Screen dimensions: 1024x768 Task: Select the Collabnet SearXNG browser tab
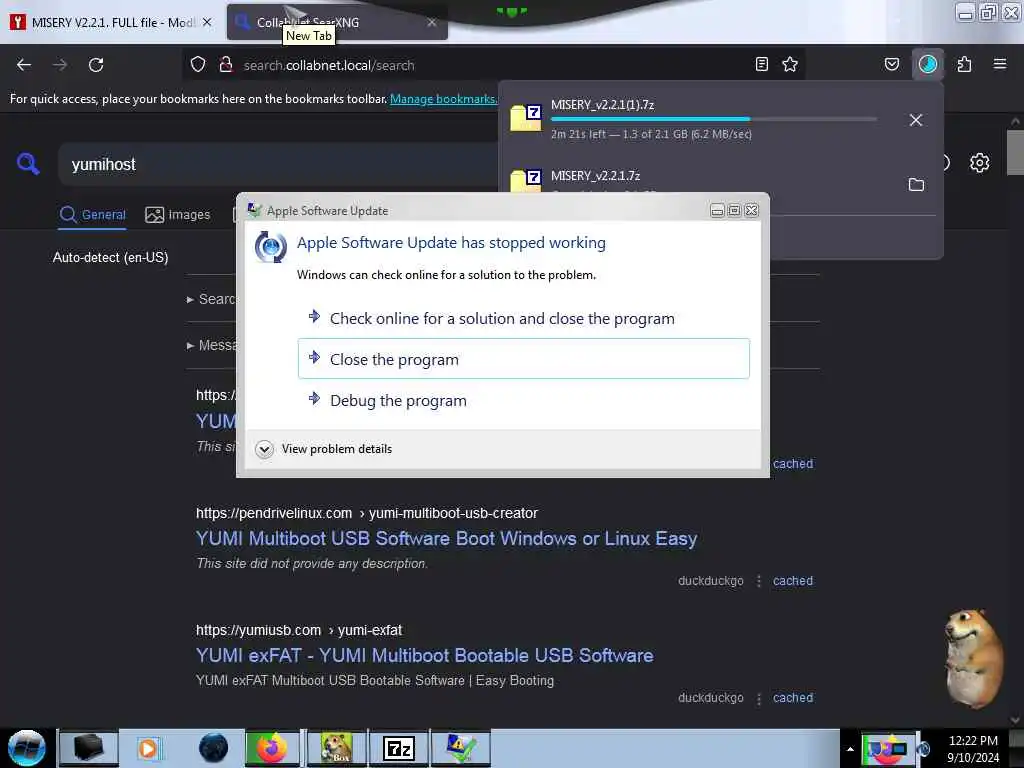[x=337, y=22]
